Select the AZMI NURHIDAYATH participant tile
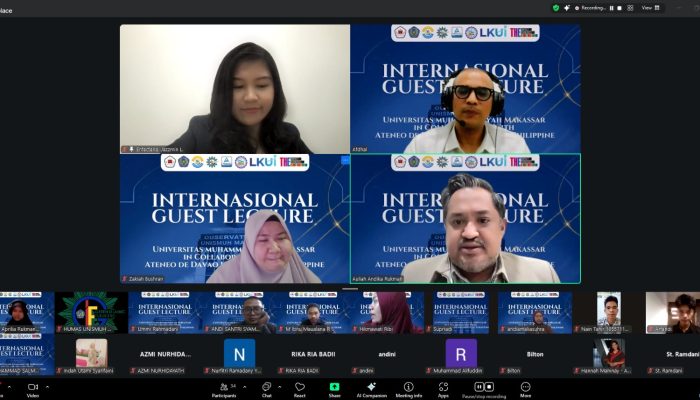 pyautogui.click(x=165, y=354)
